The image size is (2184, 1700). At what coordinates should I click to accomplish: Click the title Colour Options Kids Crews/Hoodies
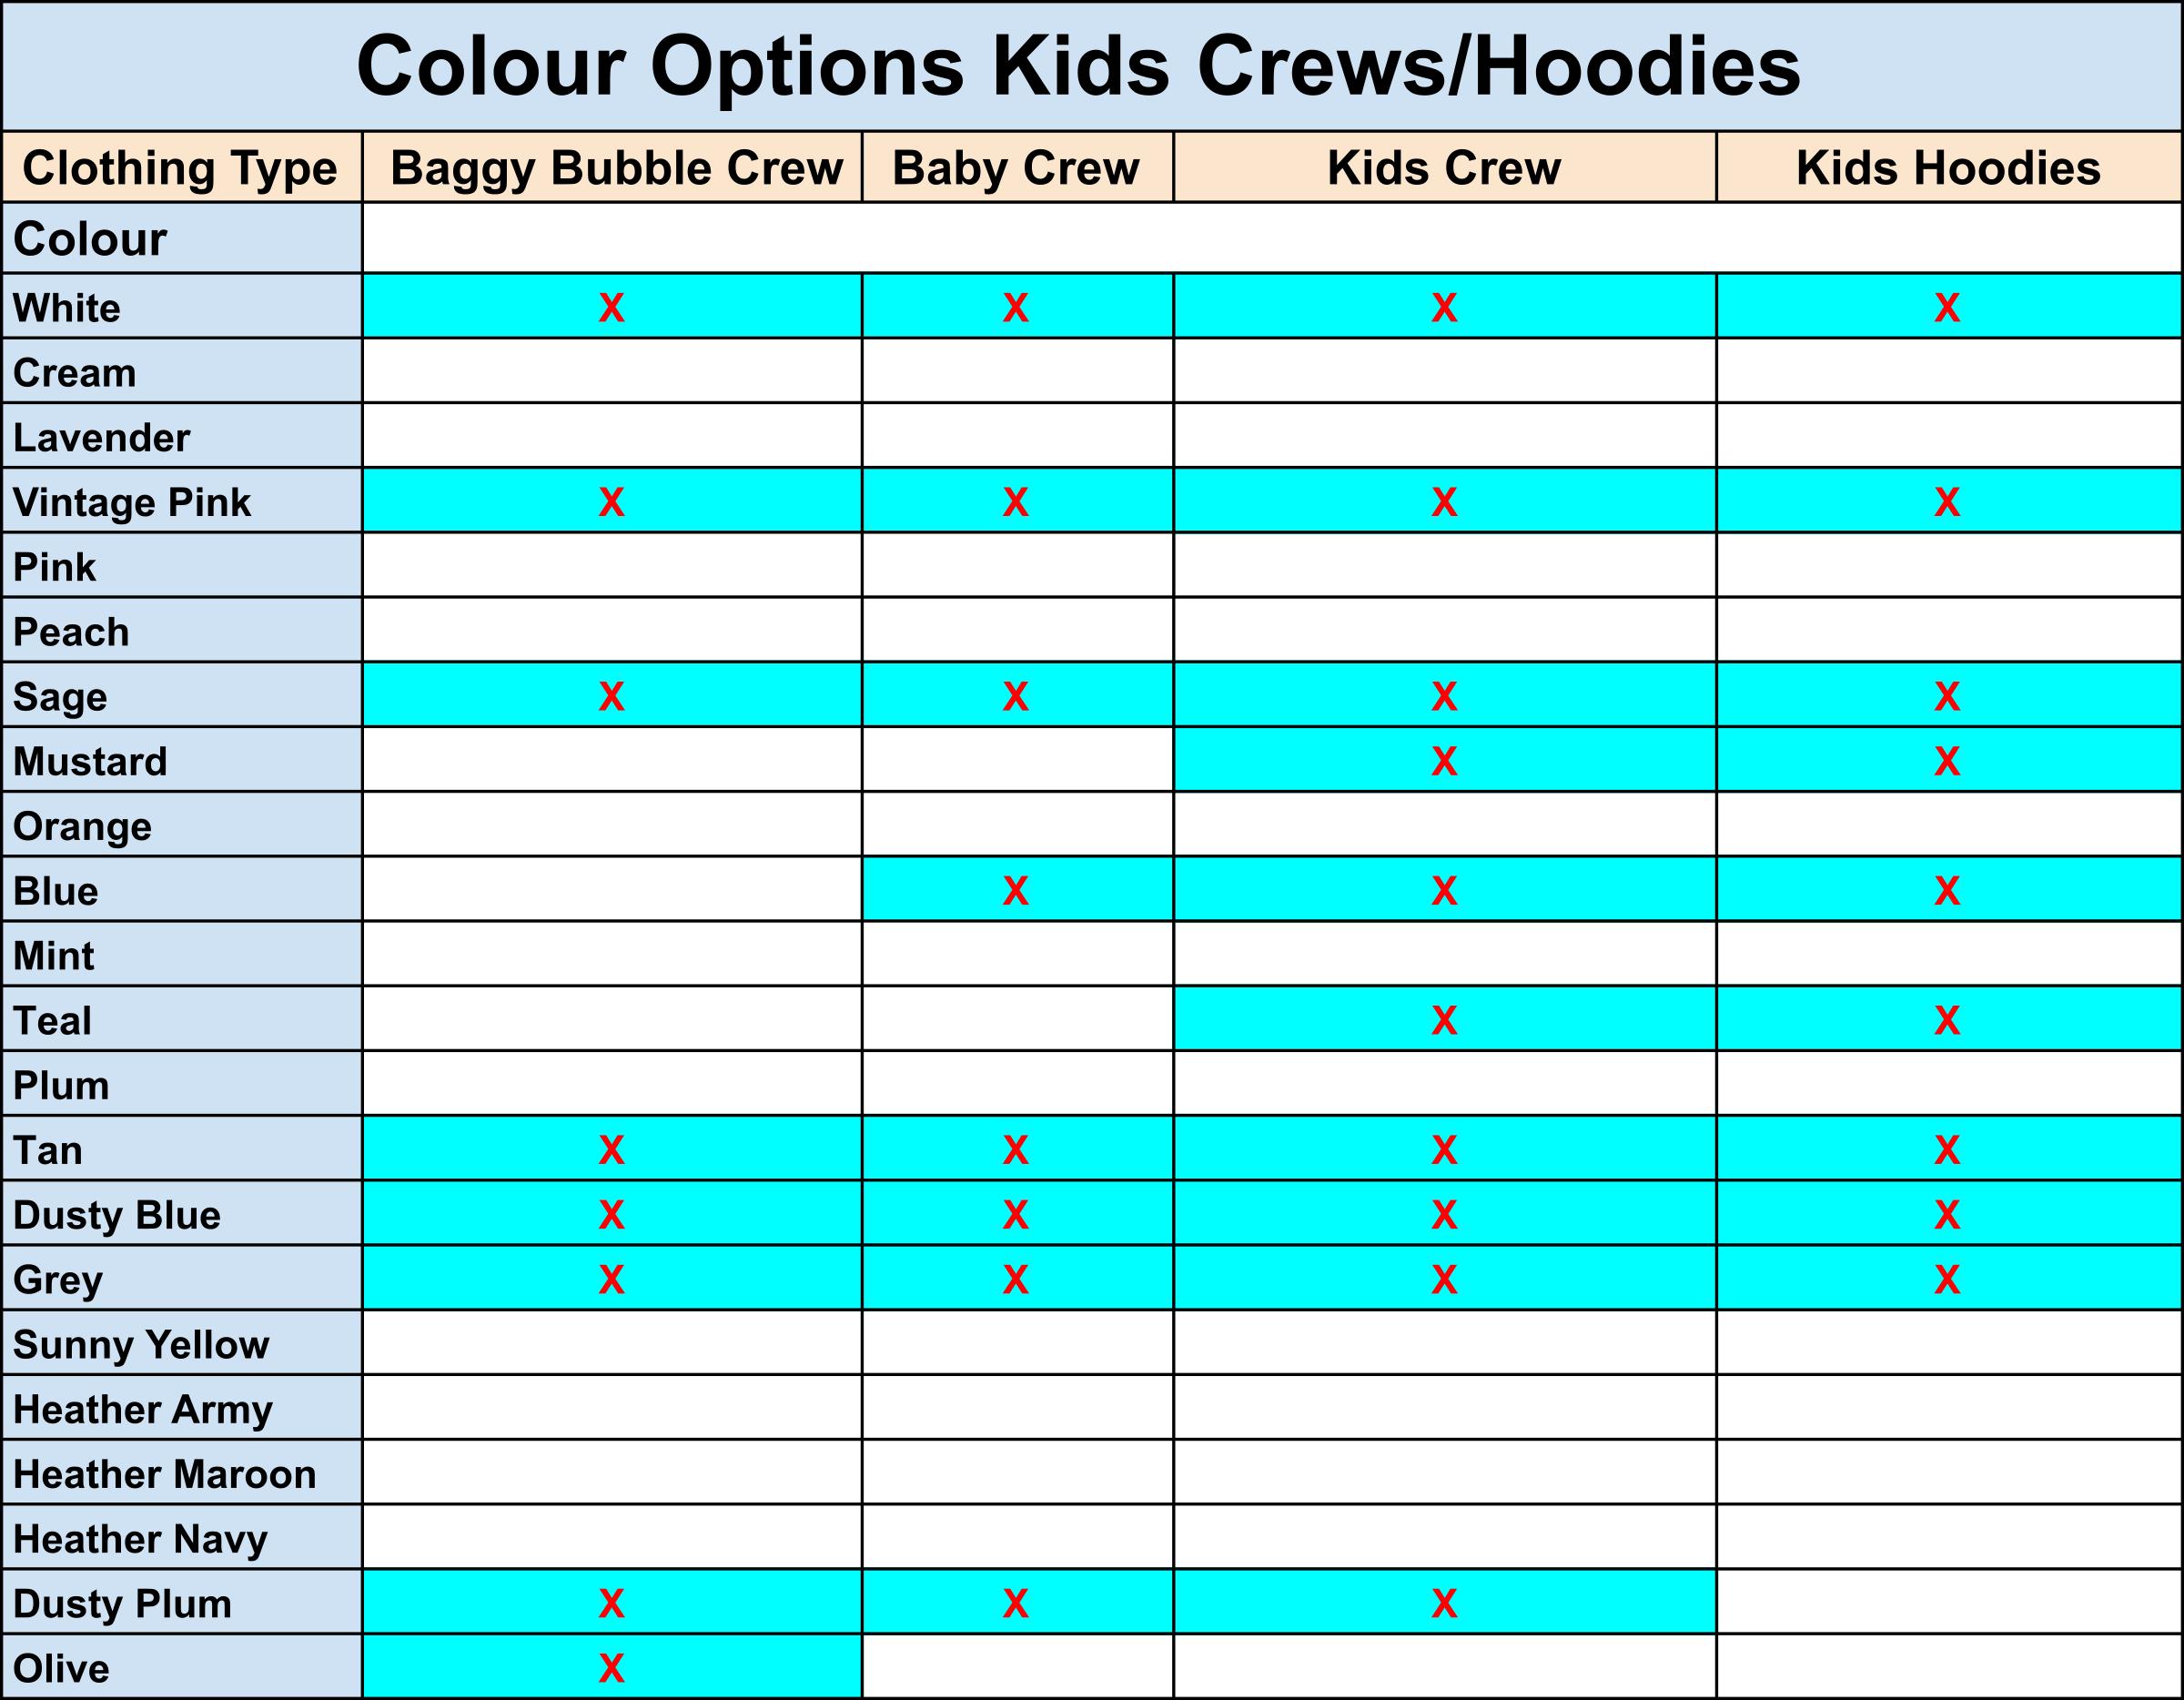[1078, 66]
